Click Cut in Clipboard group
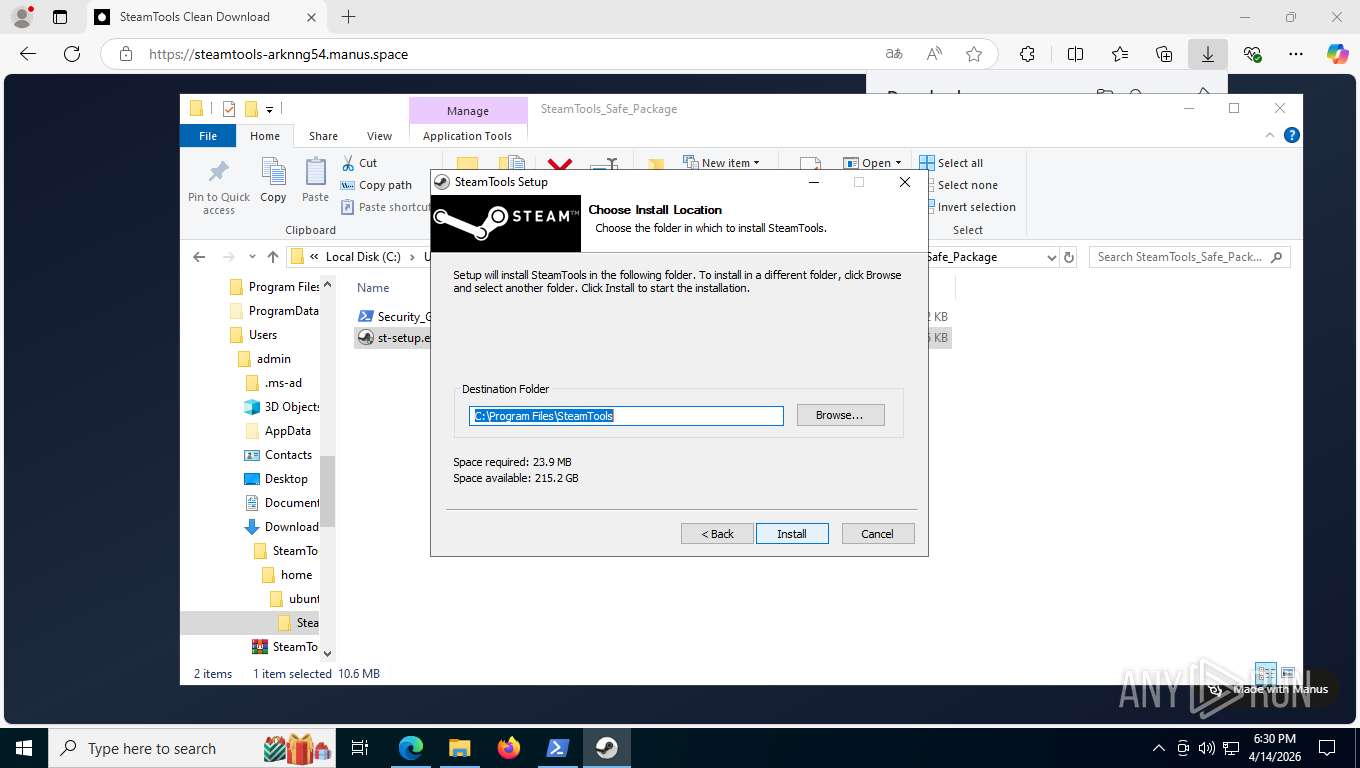 pyautogui.click(x=359, y=163)
